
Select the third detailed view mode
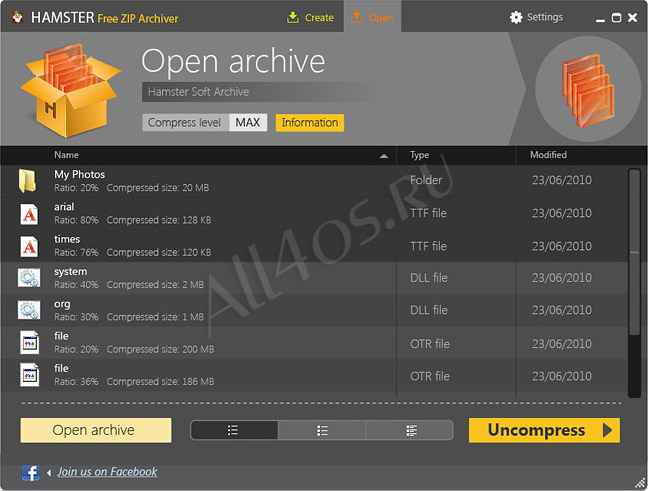[410, 430]
